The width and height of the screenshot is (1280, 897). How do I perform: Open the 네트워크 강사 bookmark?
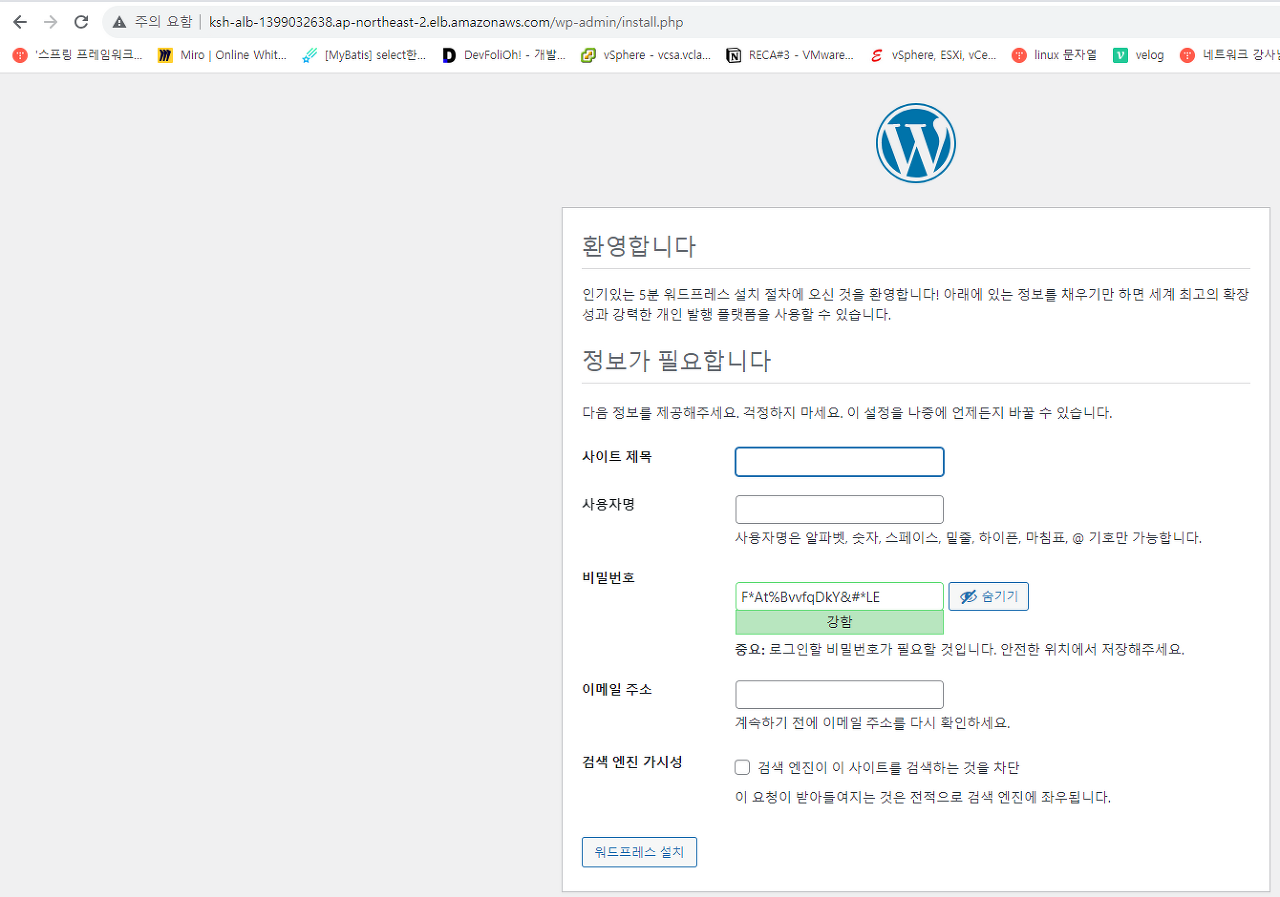tap(1230, 55)
